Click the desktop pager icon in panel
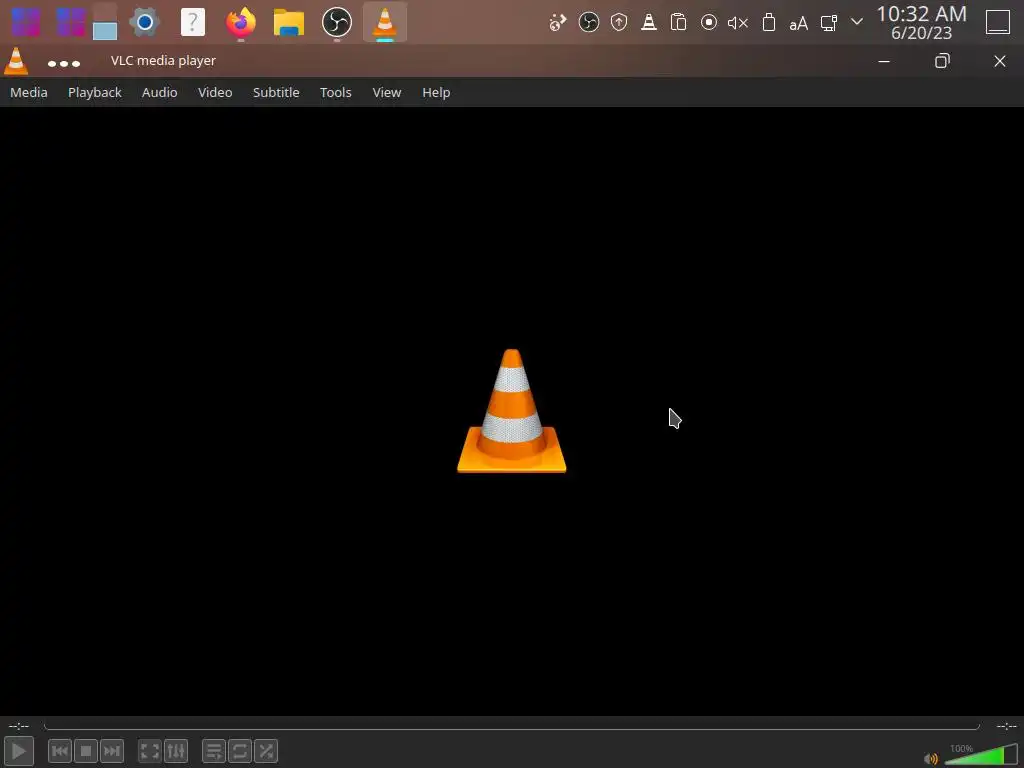1024x768 pixels. coord(104,22)
